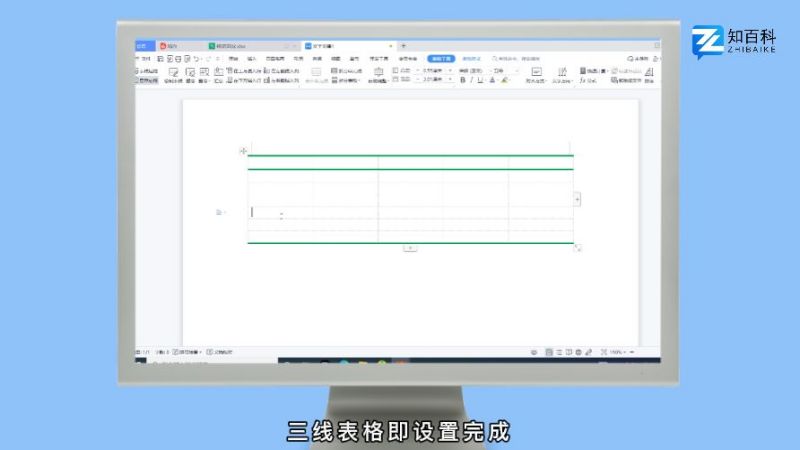Screen dimensions: 800x450
Task: Open the Quick Access customize arrow
Action: tap(217, 59)
